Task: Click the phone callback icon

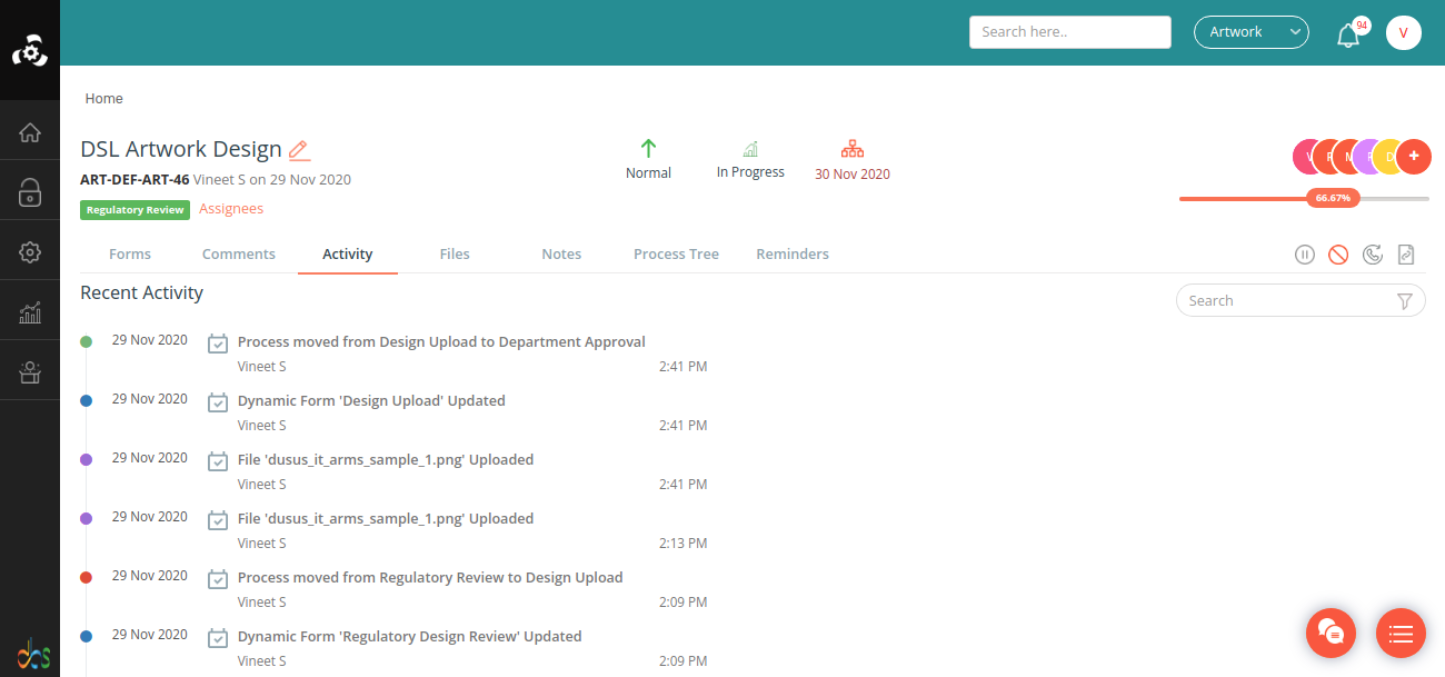Action: tap(1372, 254)
